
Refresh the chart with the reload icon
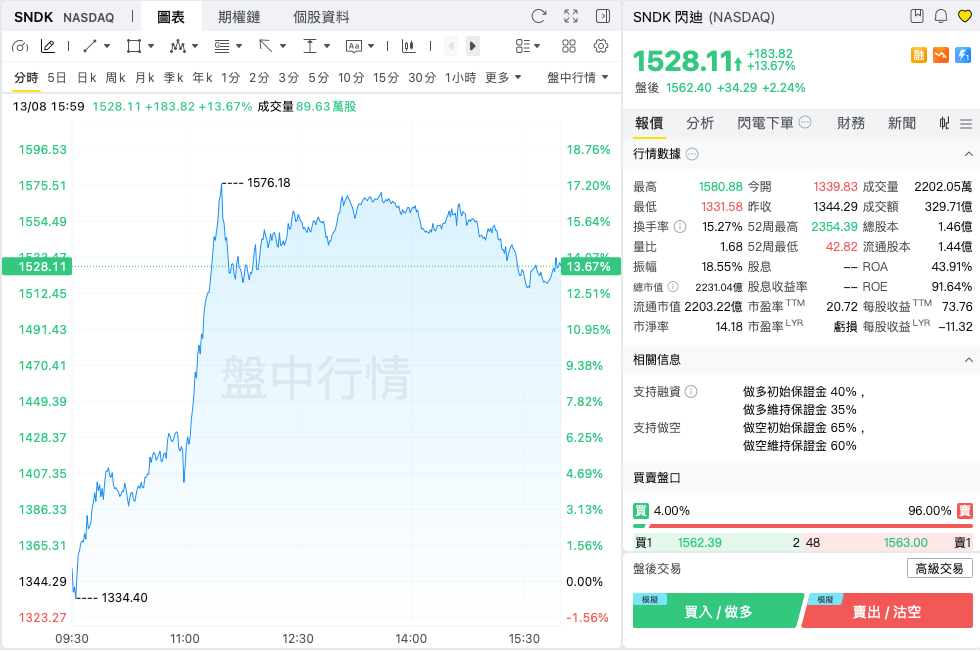point(539,16)
